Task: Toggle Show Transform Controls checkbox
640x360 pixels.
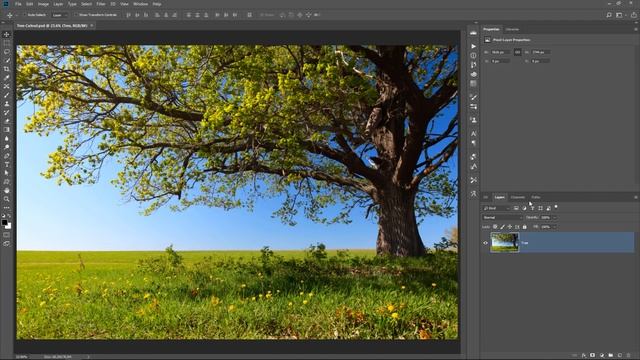Action: click(x=76, y=15)
